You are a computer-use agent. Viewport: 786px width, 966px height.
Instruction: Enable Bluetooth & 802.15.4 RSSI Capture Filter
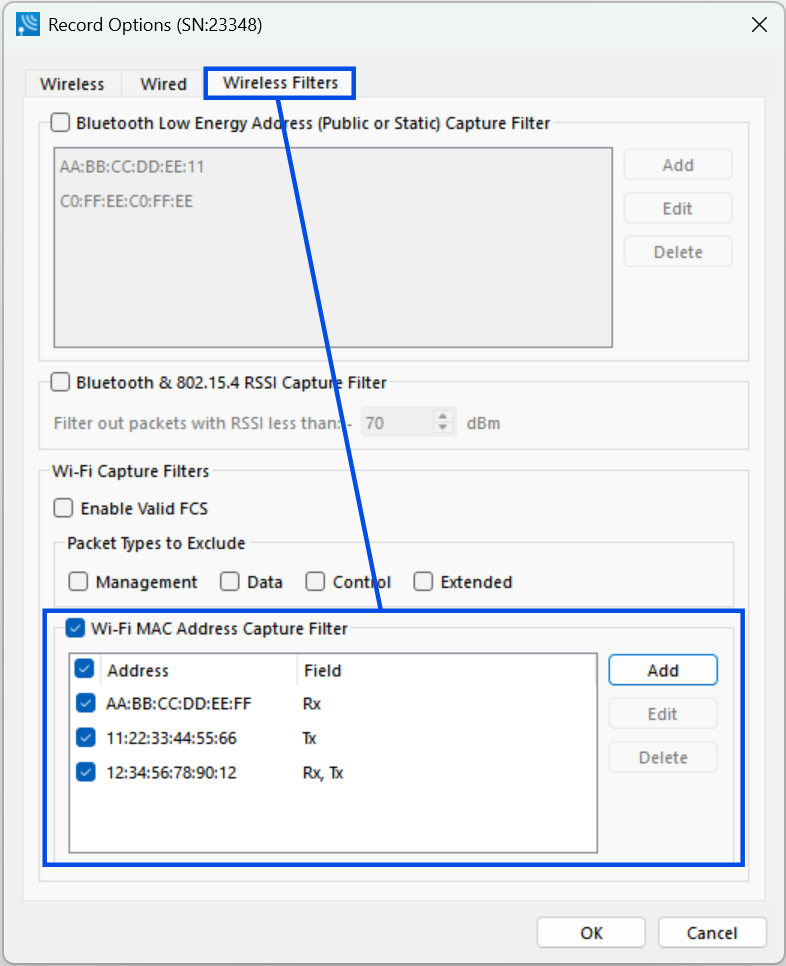pos(60,382)
